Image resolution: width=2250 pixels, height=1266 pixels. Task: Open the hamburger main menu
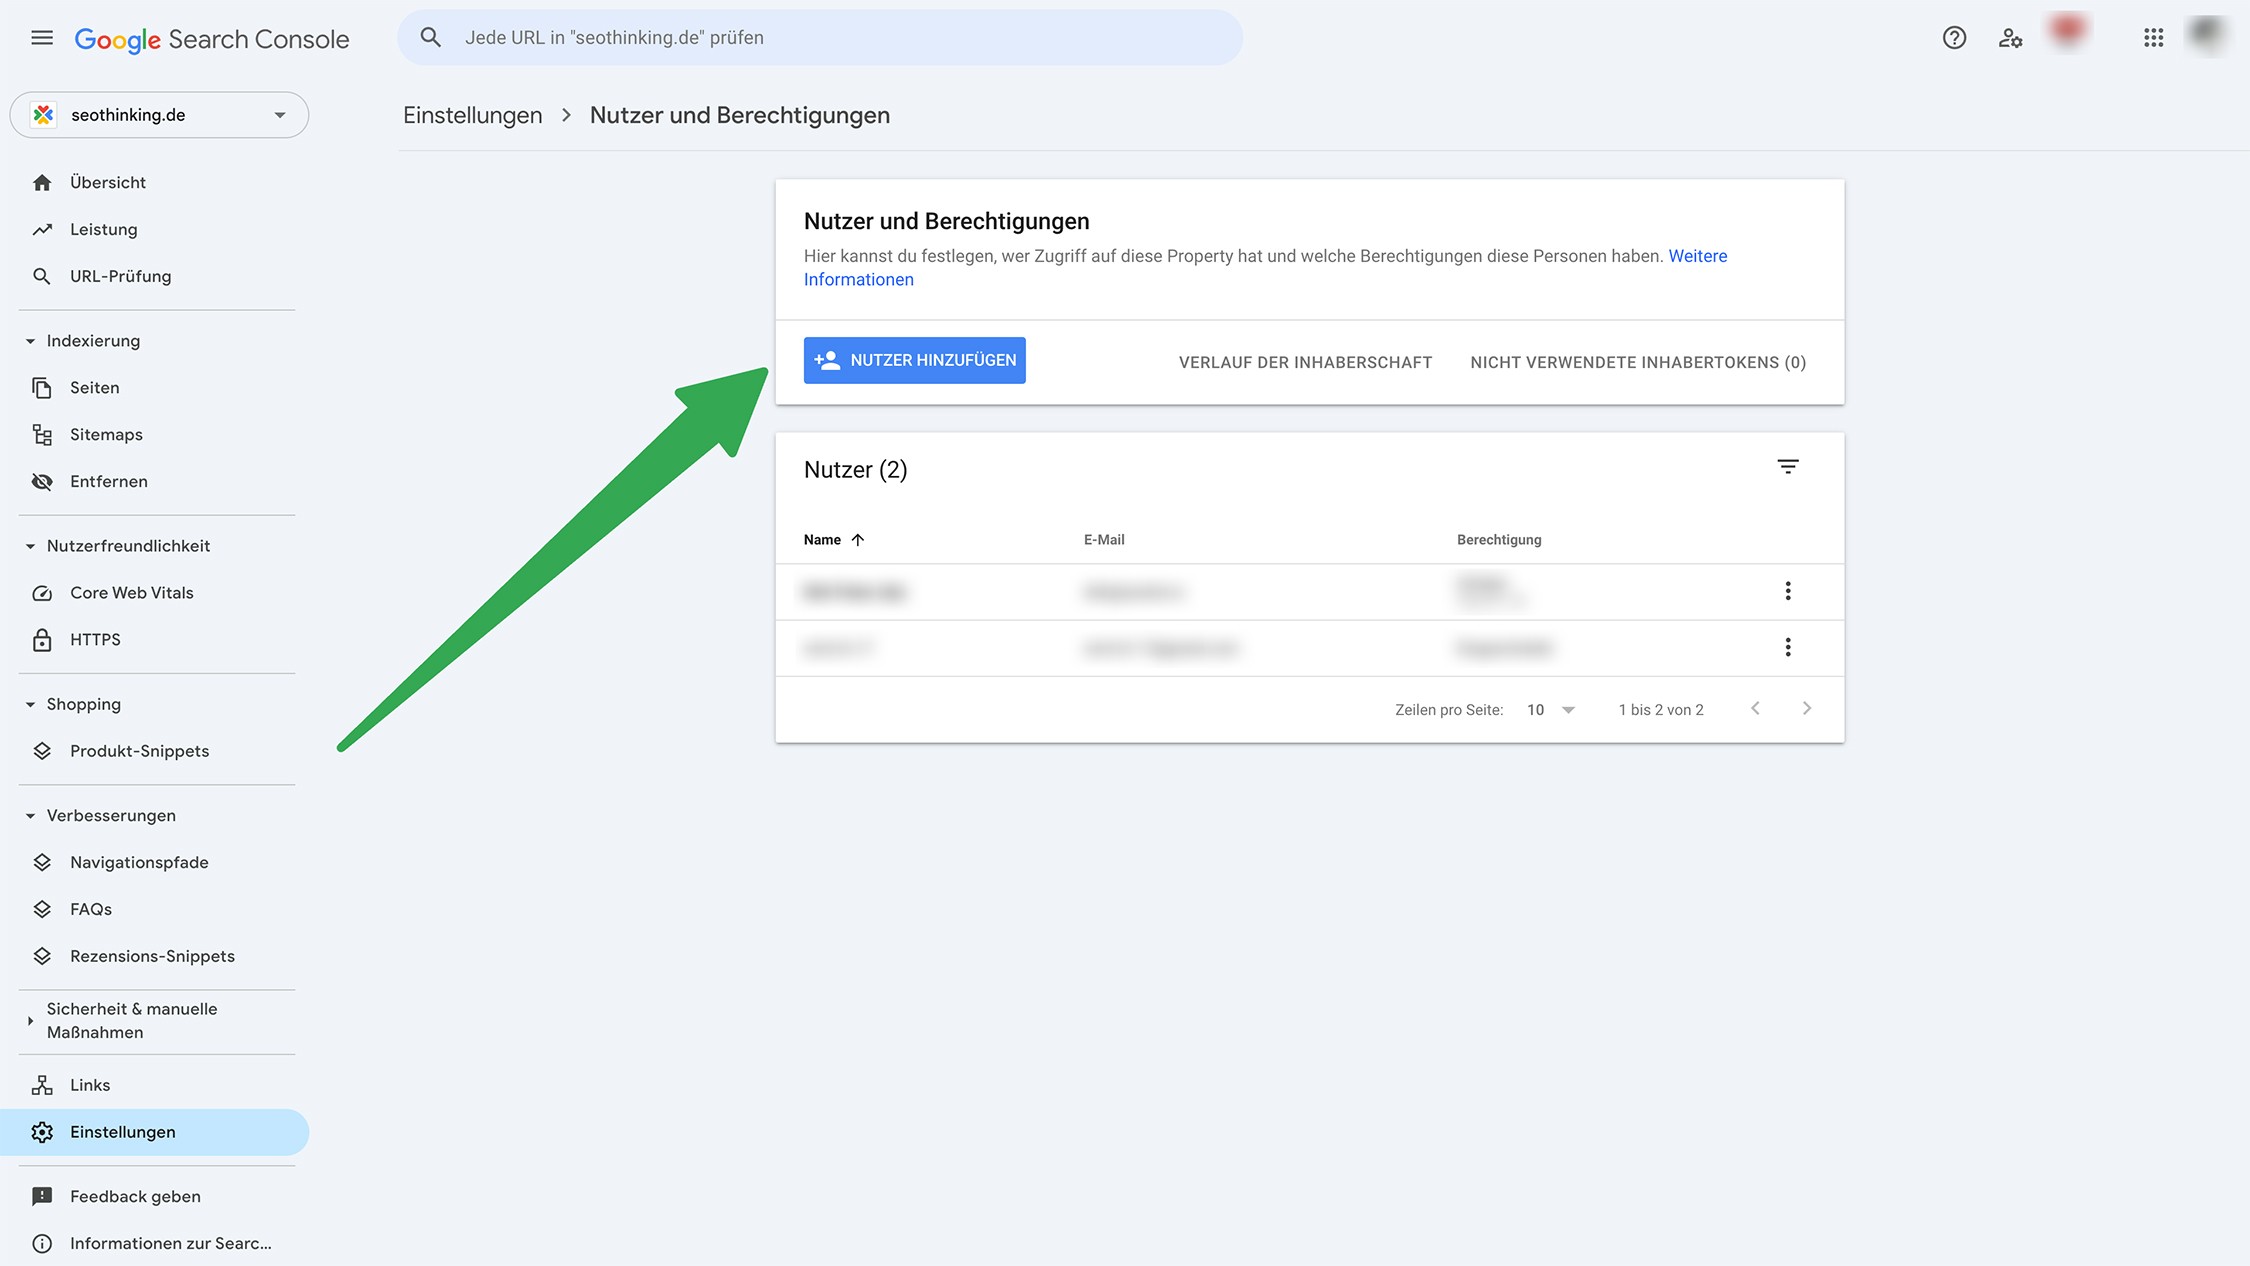[41, 38]
